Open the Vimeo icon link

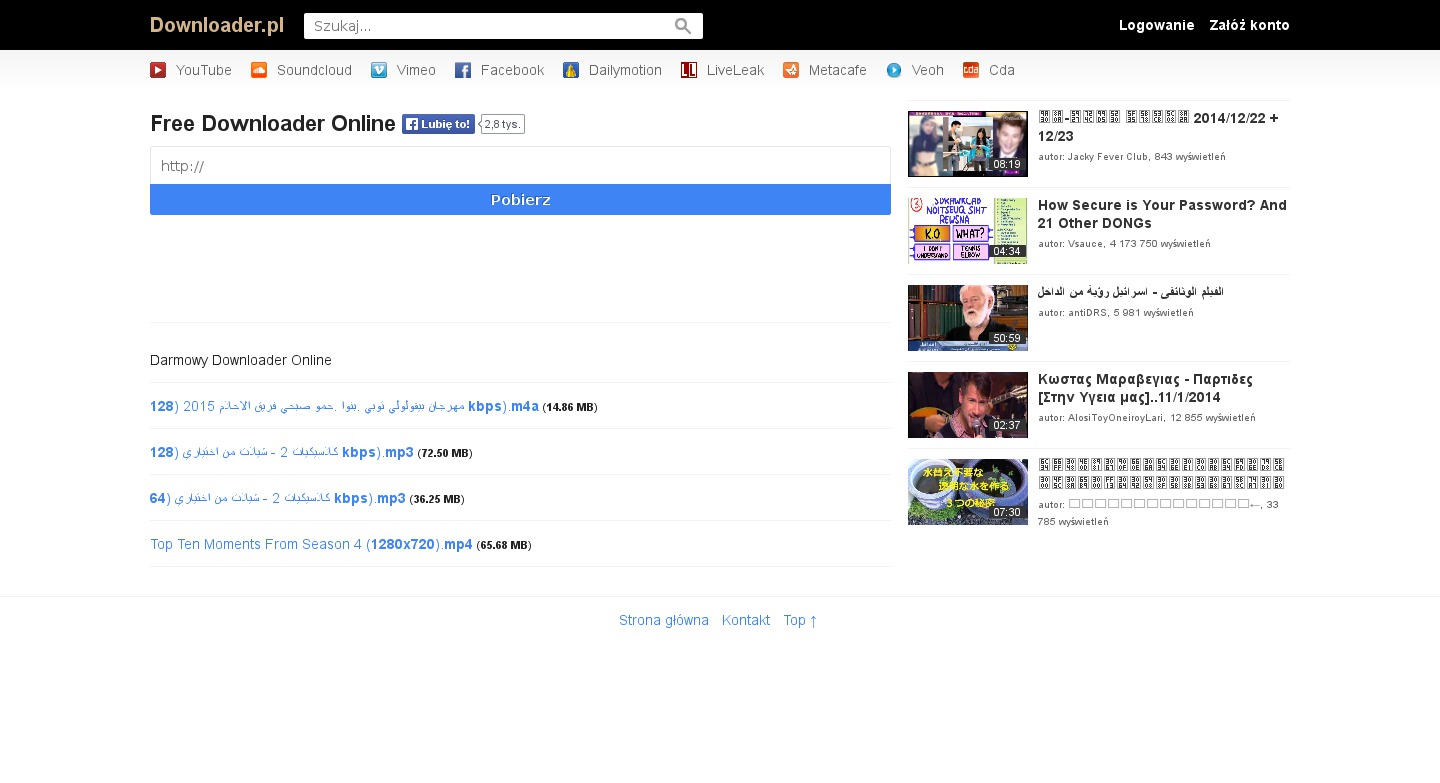pyautogui.click(x=379, y=70)
